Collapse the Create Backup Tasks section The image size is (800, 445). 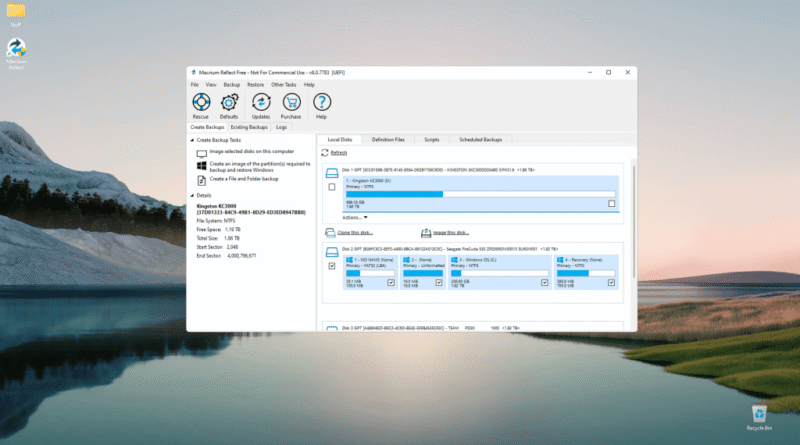click(192, 140)
